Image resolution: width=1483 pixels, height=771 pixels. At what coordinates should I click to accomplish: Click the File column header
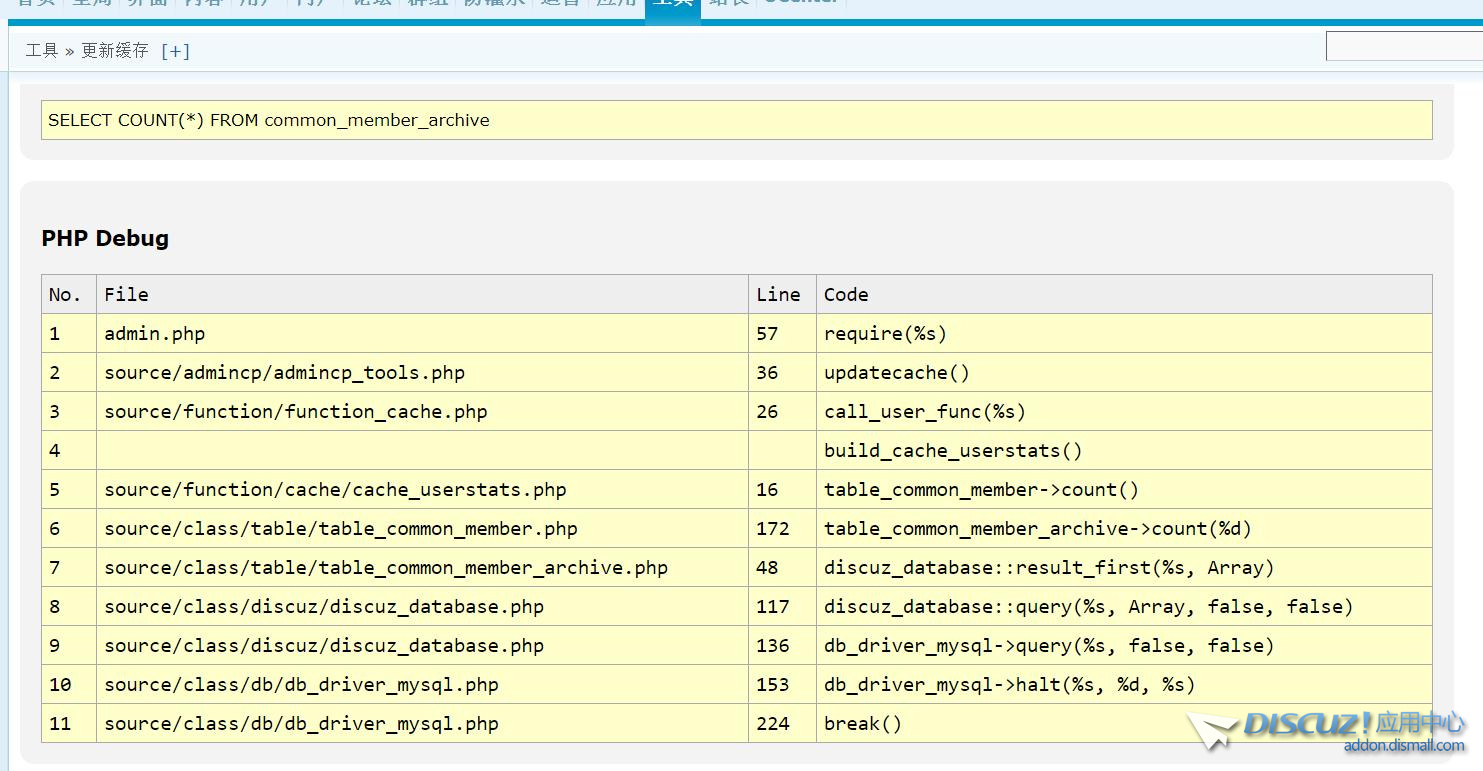(x=126, y=295)
